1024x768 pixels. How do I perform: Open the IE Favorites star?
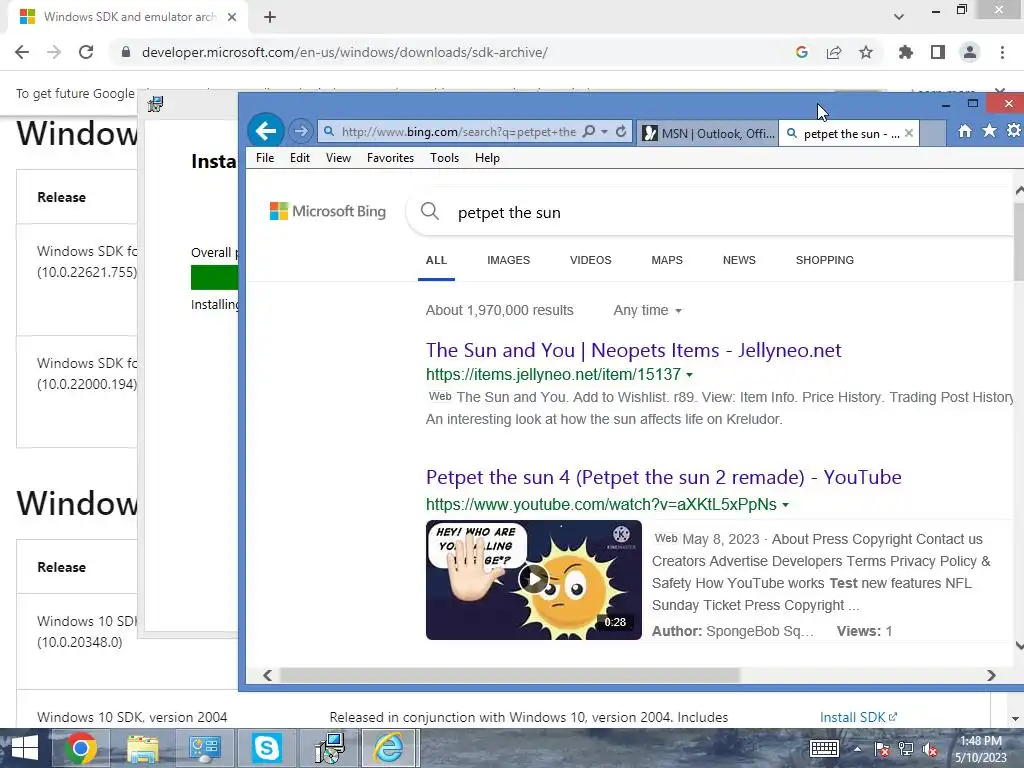pos(989,131)
